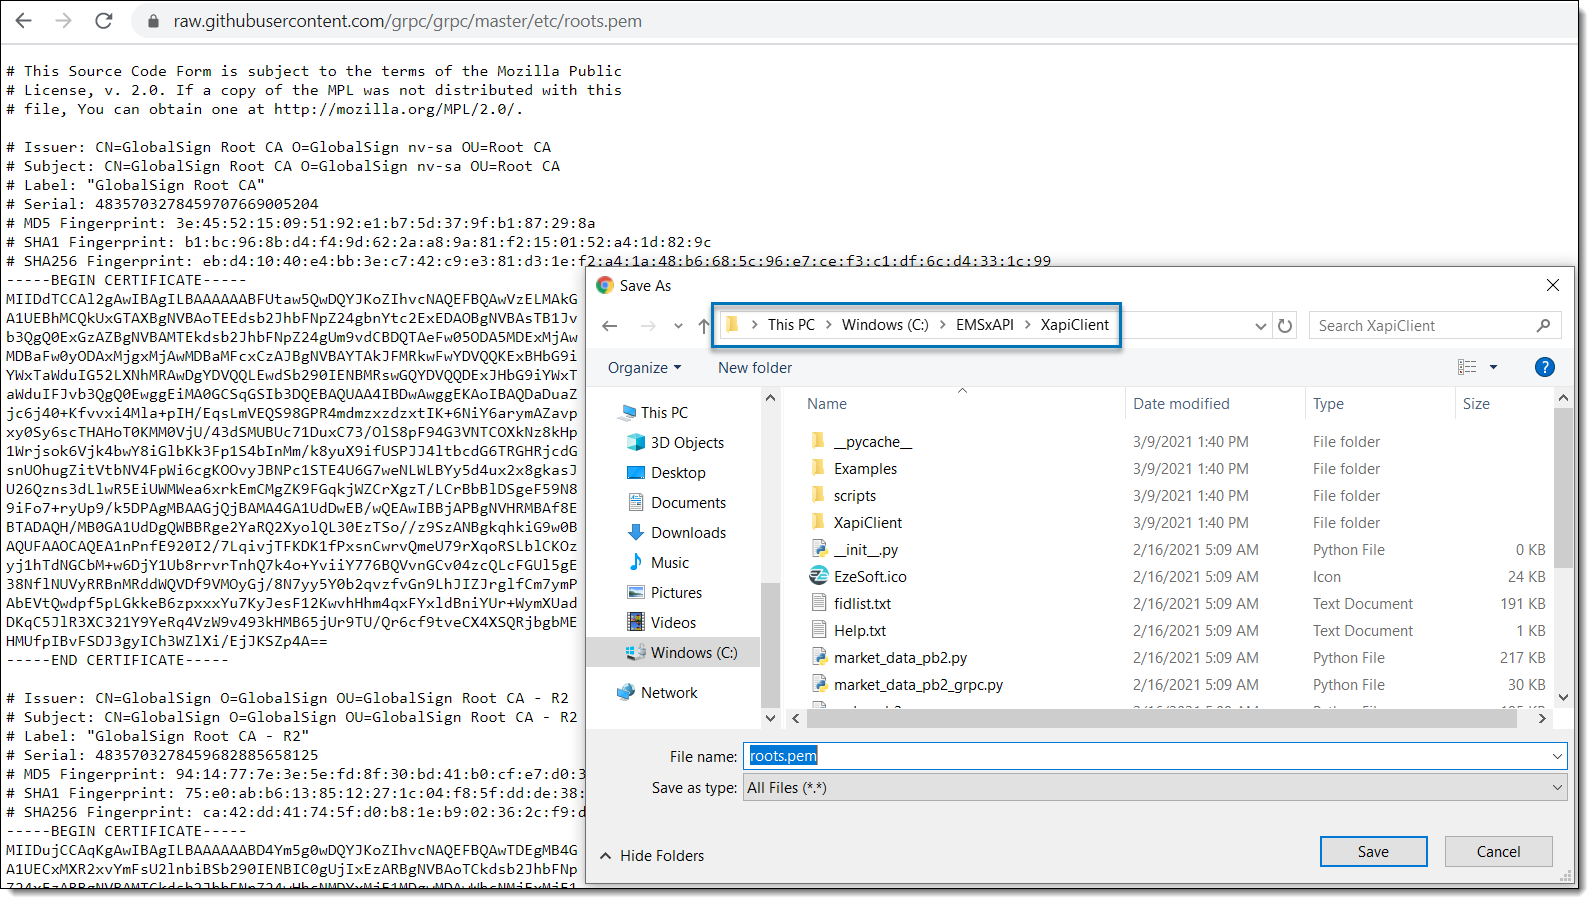Click 'Windows (C:)' in the path bar
1594x904 pixels.
coord(885,325)
